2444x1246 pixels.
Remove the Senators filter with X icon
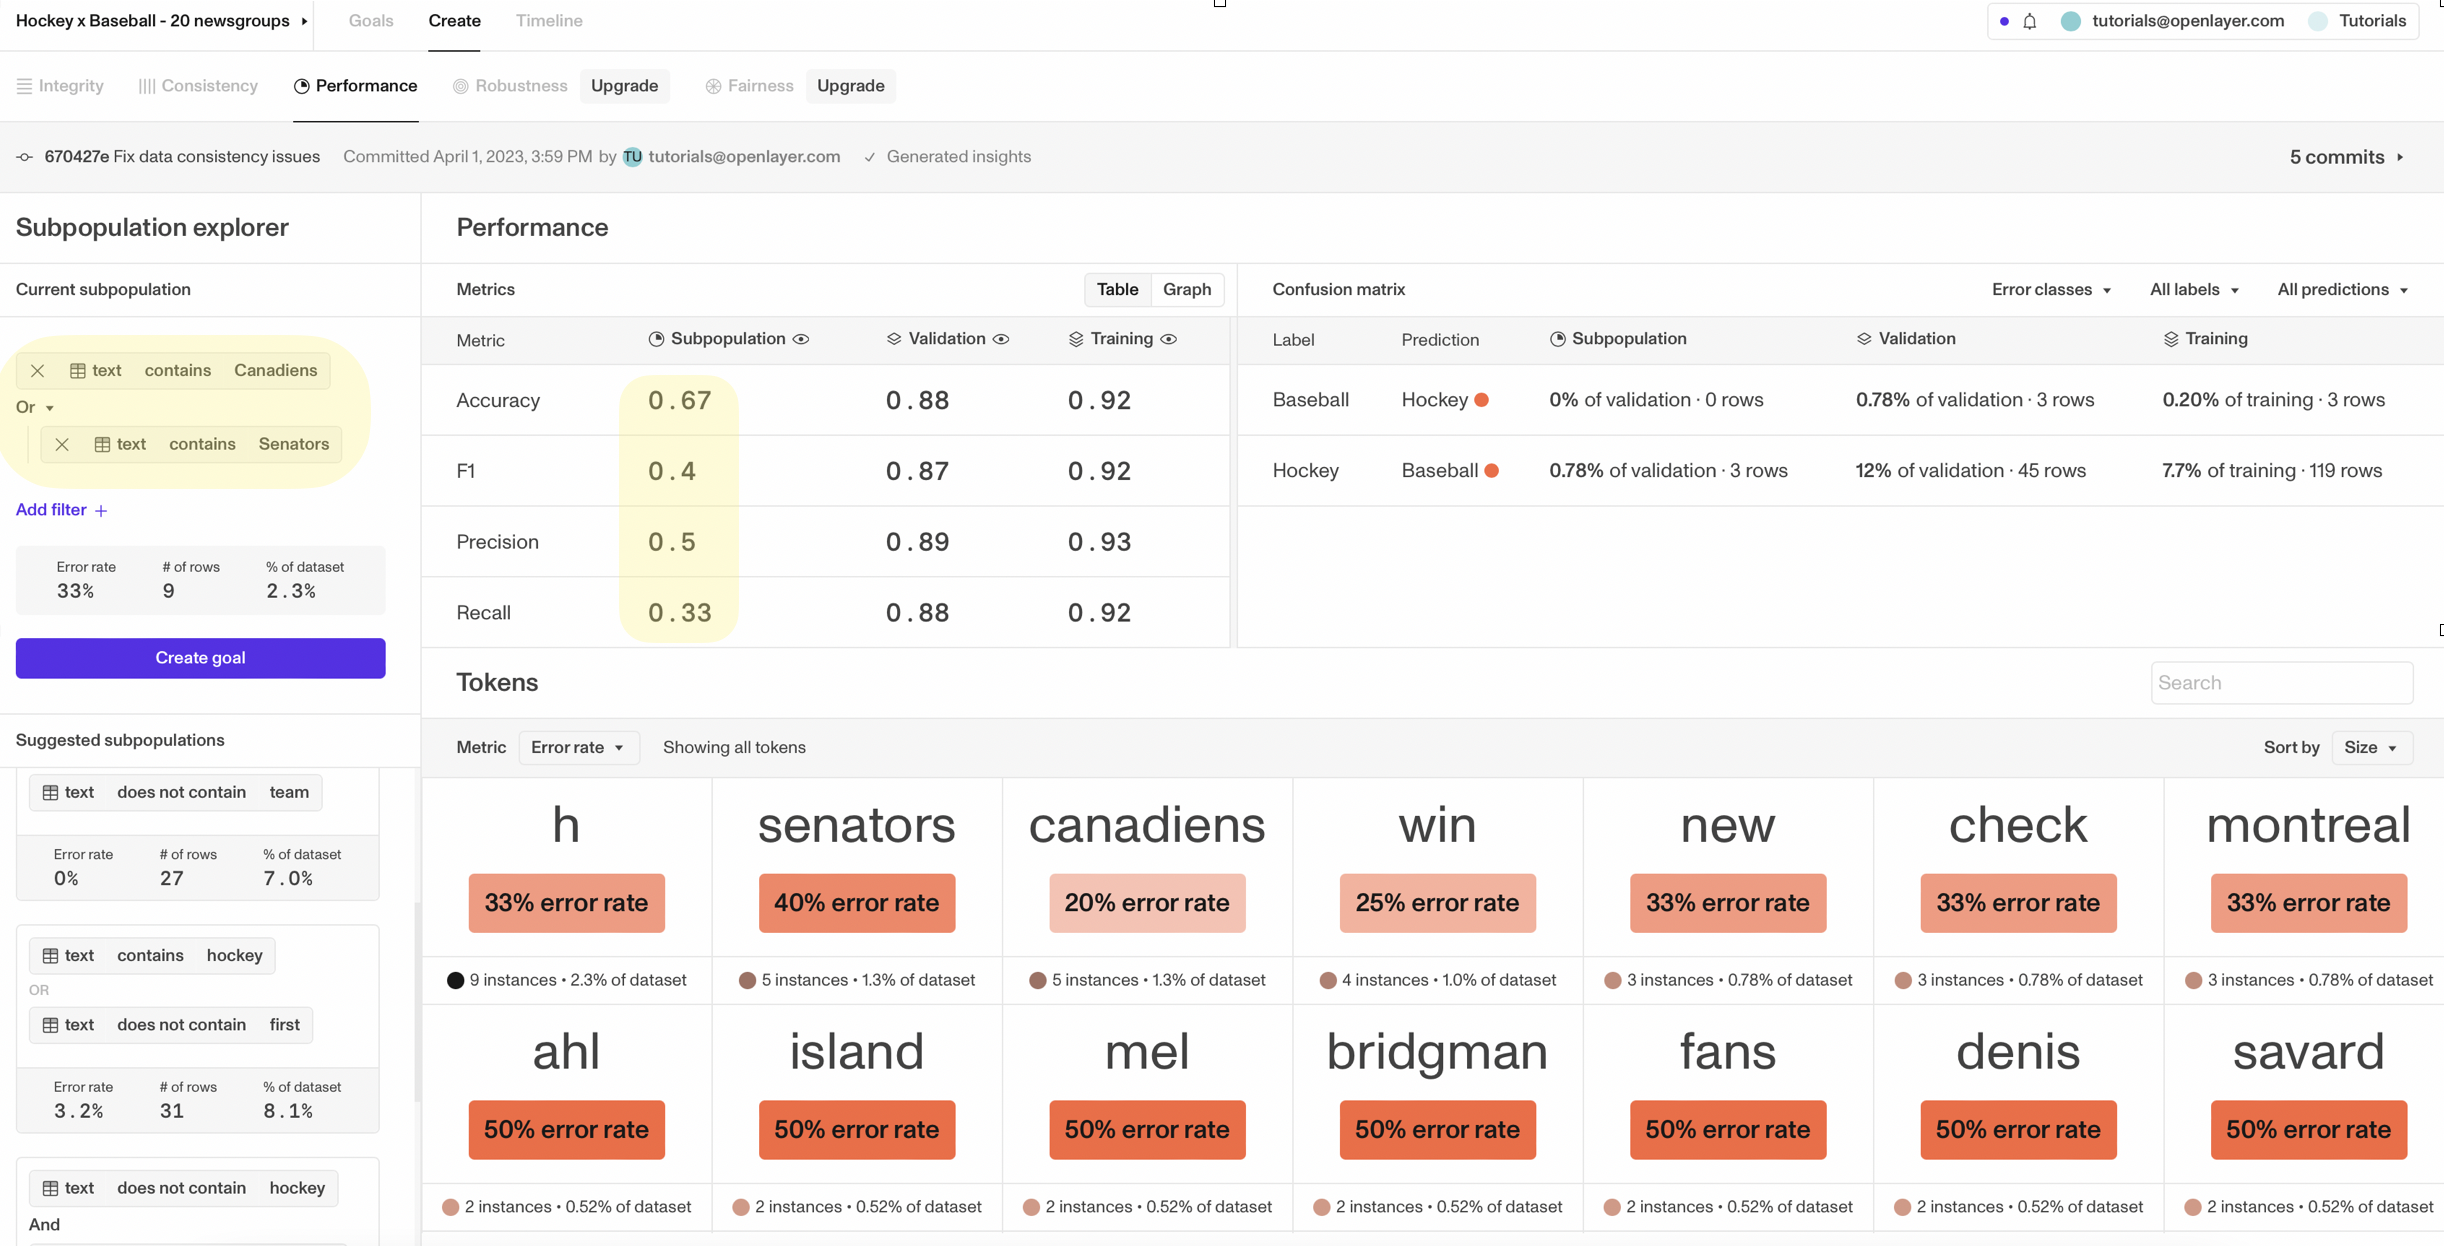(x=62, y=444)
